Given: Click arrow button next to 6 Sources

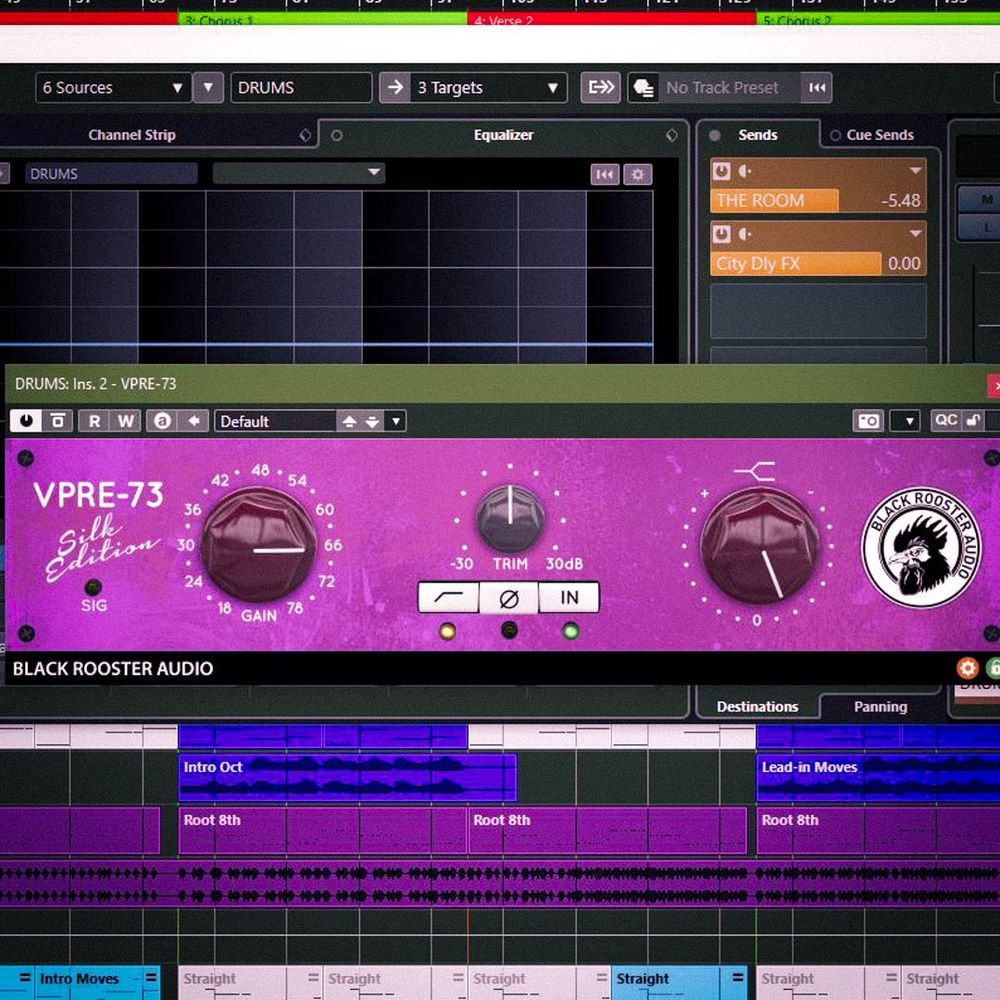Looking at the screenshot, I should (209, 87).
